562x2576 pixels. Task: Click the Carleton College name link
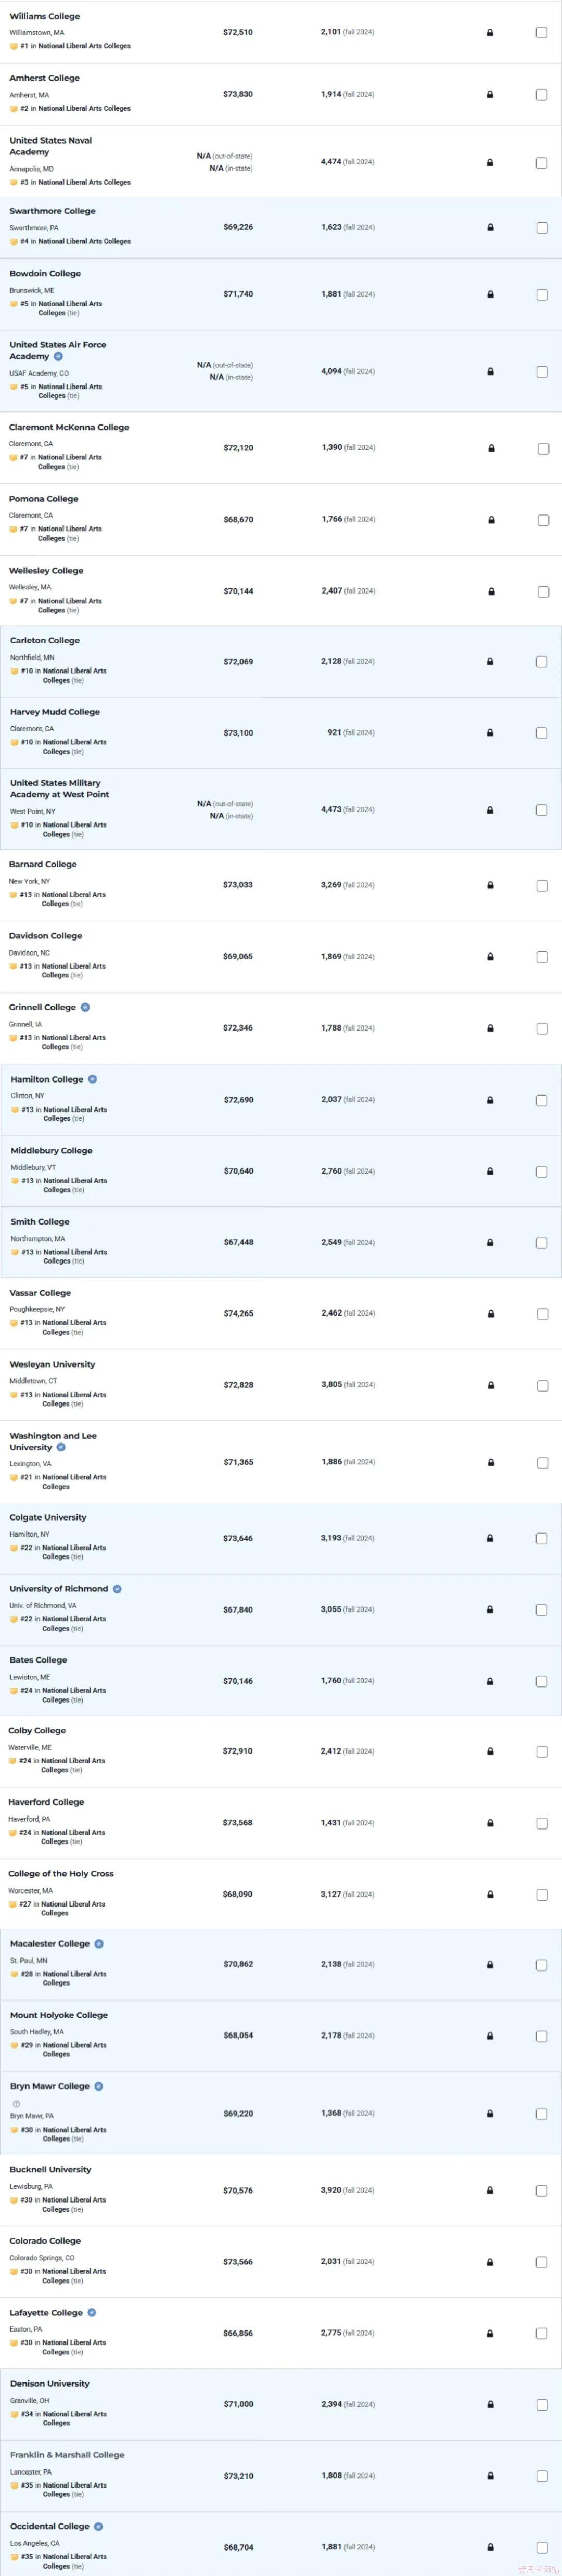click(x=45, y=640)
